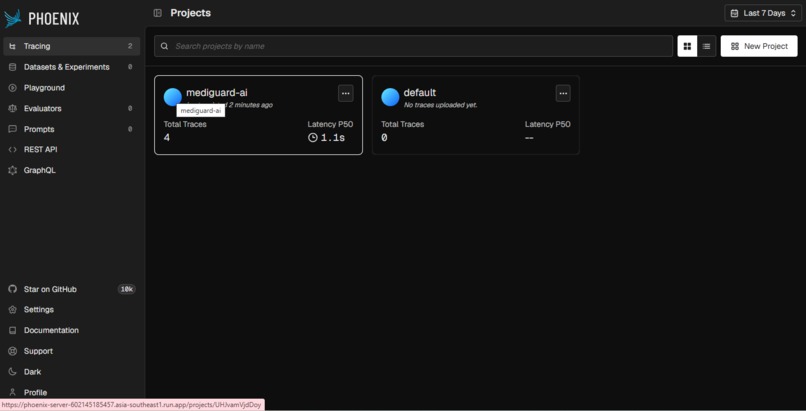Open the GraphQL explorer
Viewport: 806px width, 411px height.
71,170
